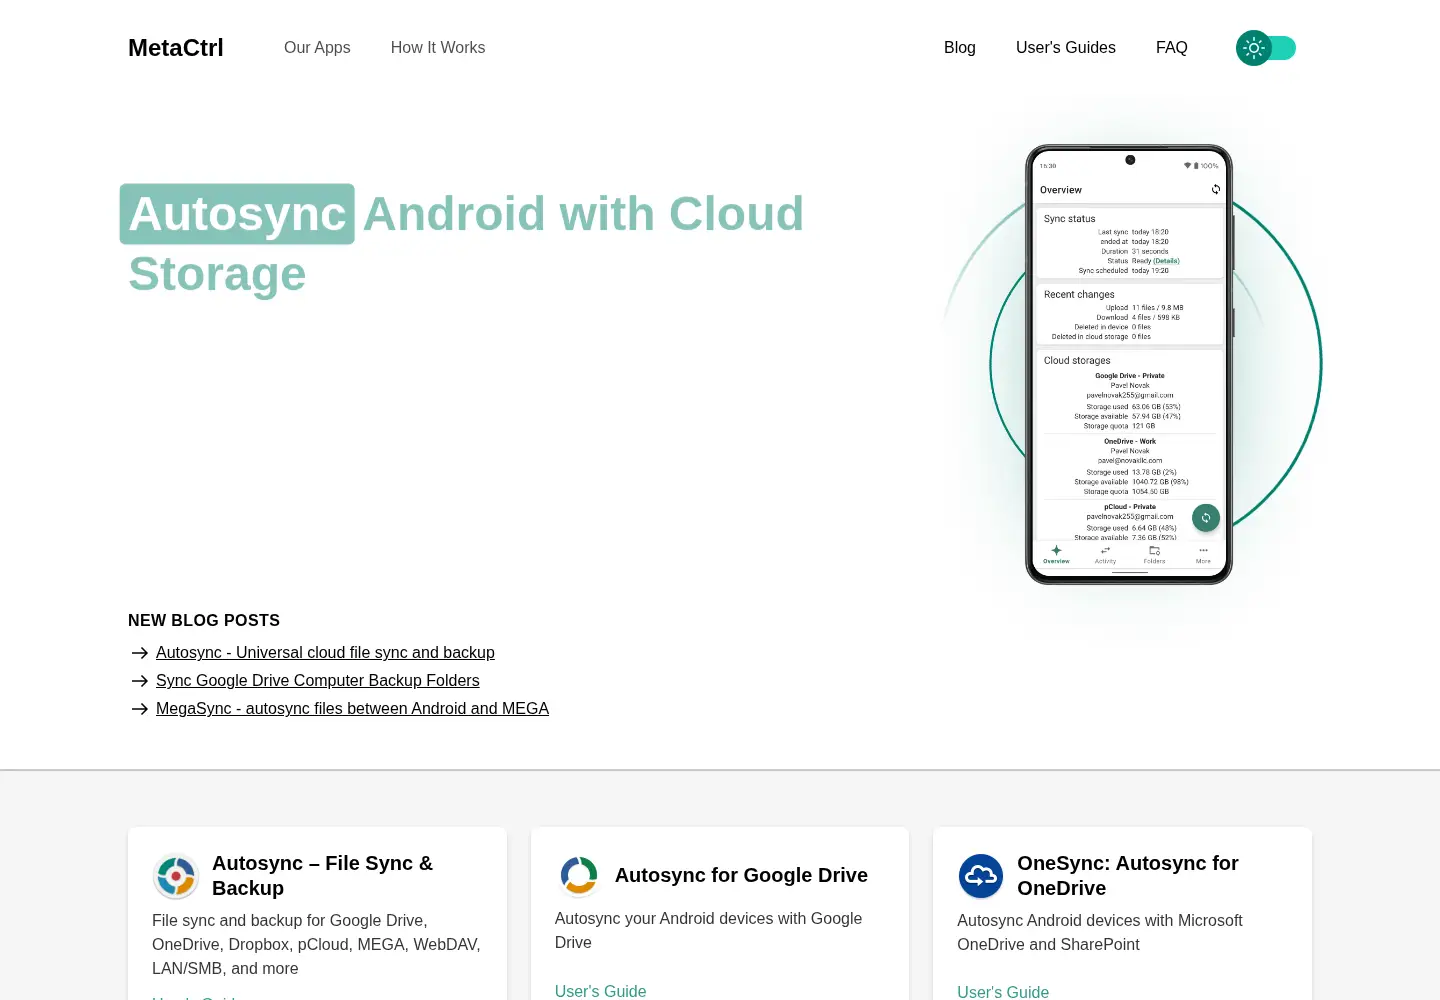Click the Autosync for Google Drive app icon

tap(579, 875)
